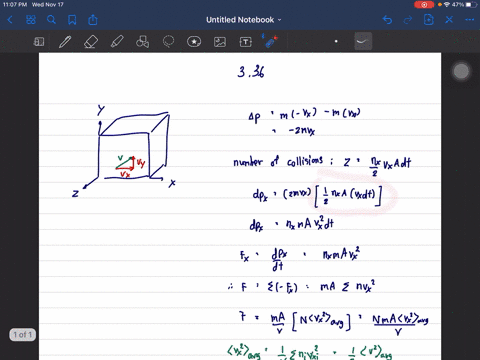Undo the last stroke
Image resolution: width=480 pixels, height=360 pixels.
(387, 20)
